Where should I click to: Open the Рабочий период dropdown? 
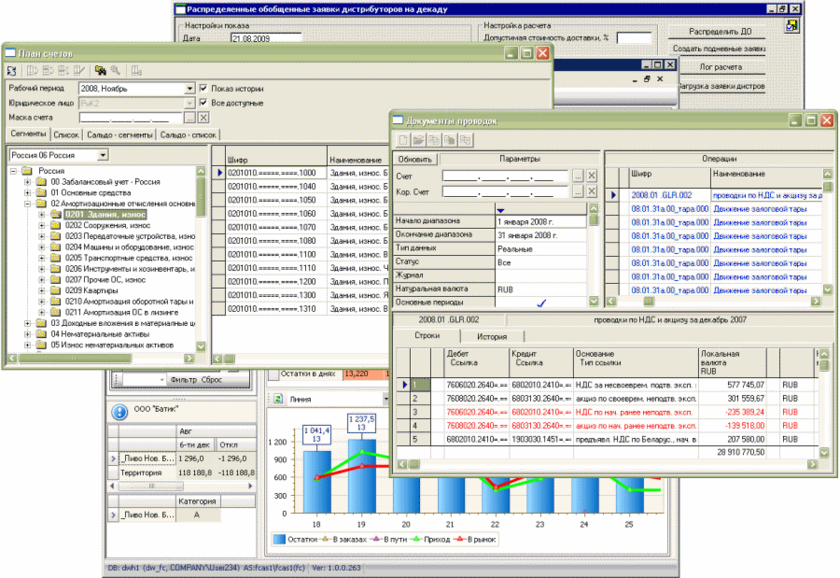click(189, 89)
